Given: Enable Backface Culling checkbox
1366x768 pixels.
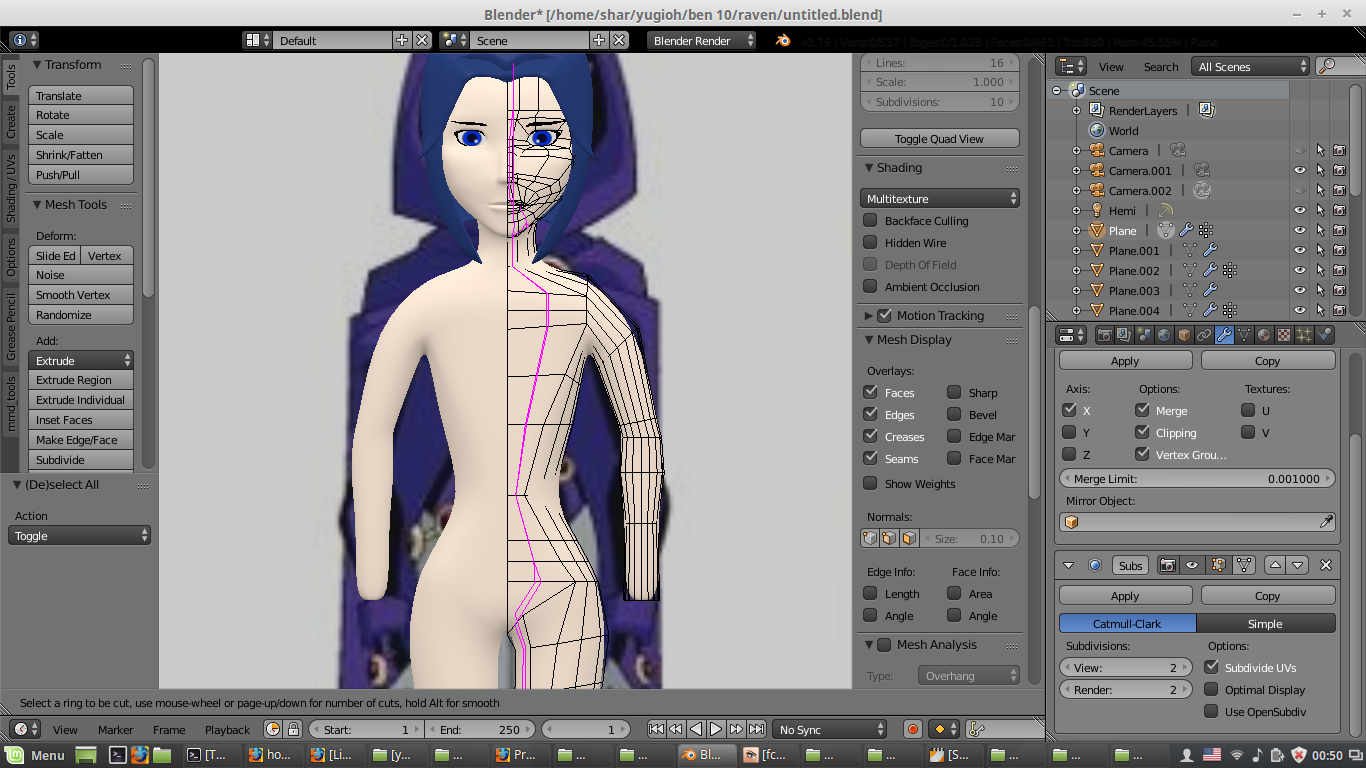Looking at the screenshot, I should (870, 220).
